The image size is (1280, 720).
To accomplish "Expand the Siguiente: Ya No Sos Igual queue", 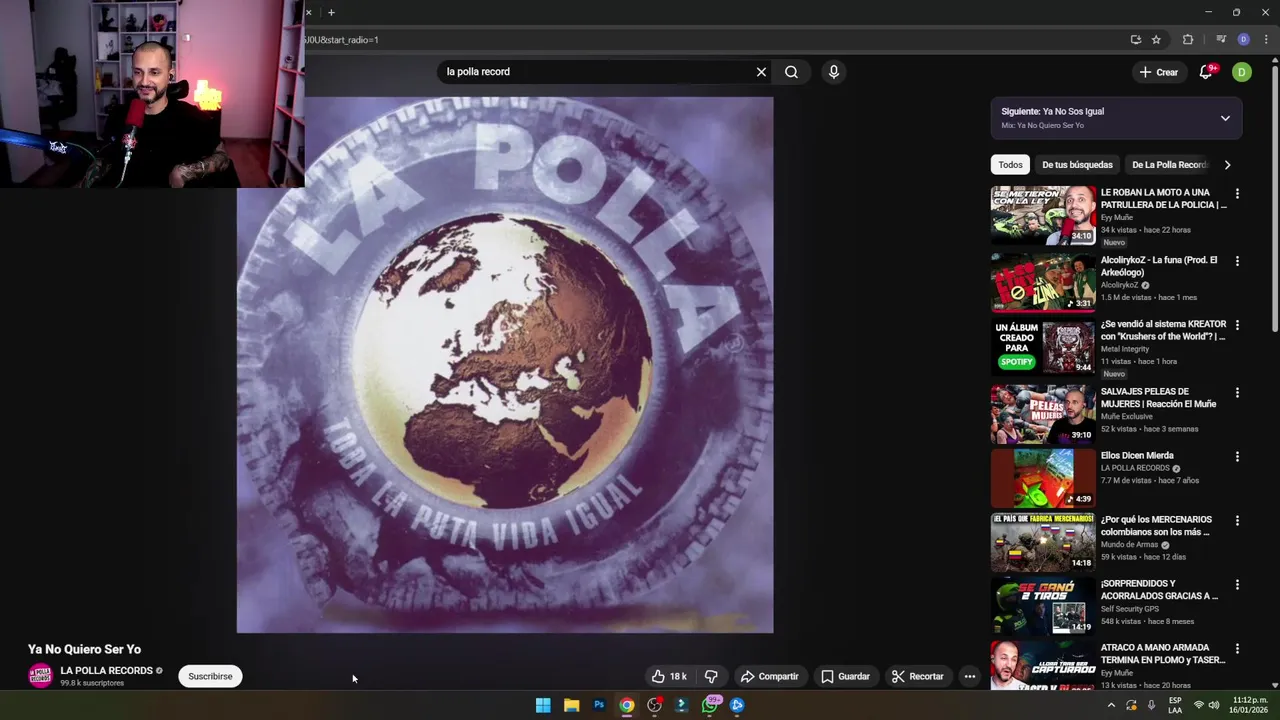I will click(1225, 118).
